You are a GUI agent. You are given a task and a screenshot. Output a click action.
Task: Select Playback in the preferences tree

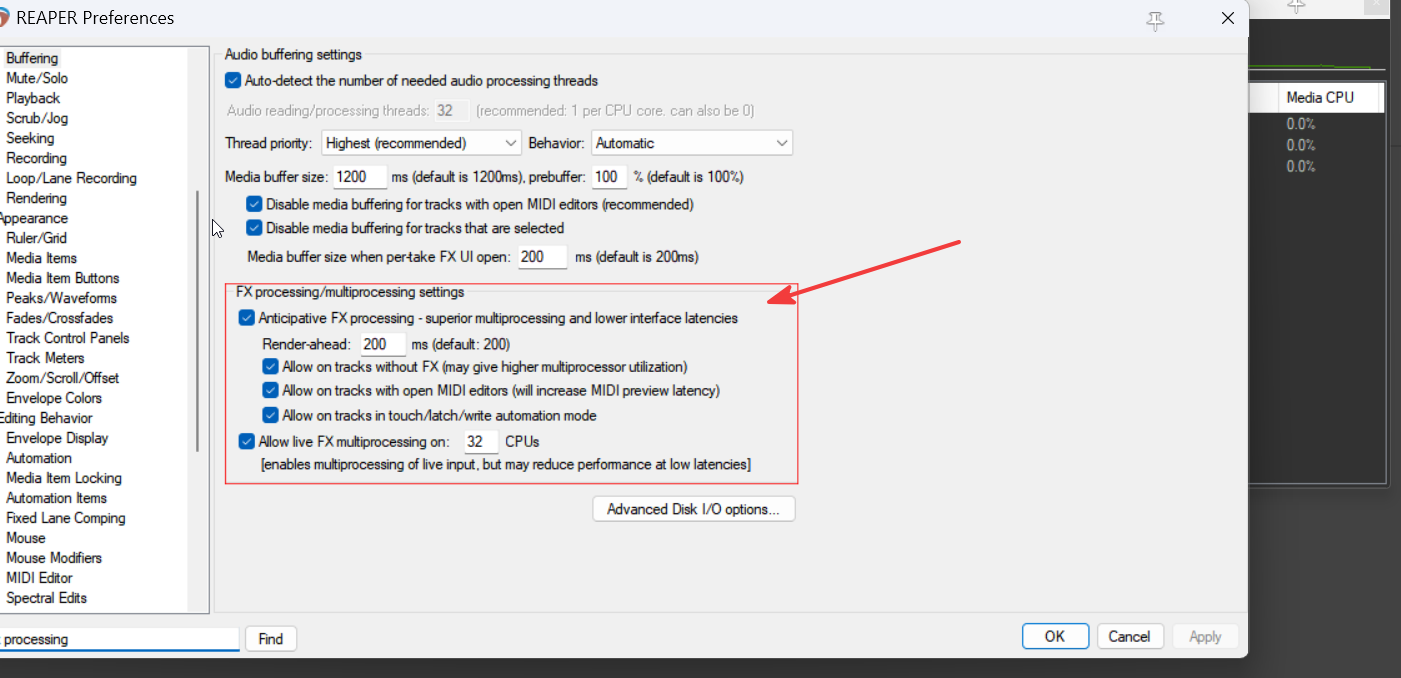click(x=33, y=98)
